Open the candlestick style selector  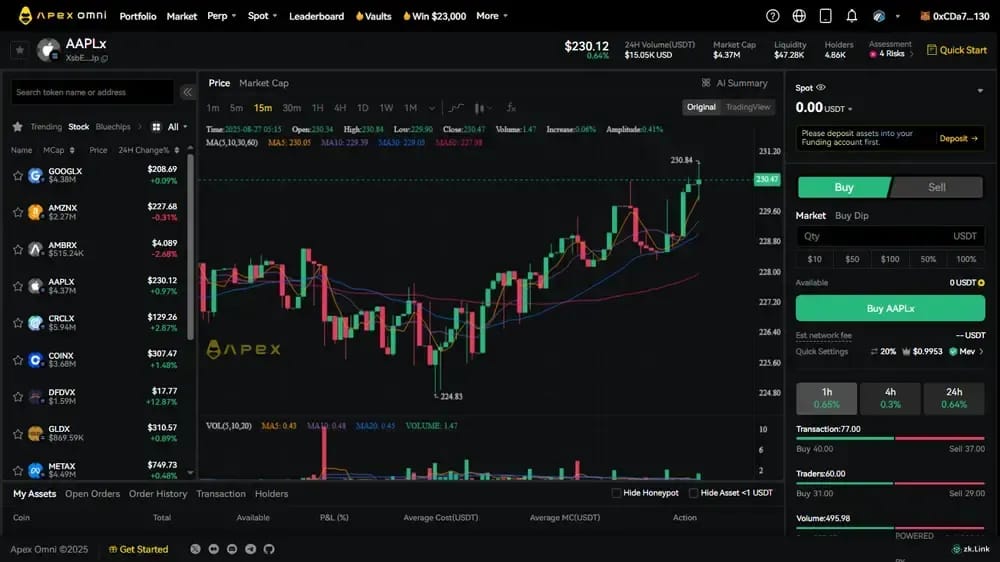pyautogui.click(x=483, y=108)
